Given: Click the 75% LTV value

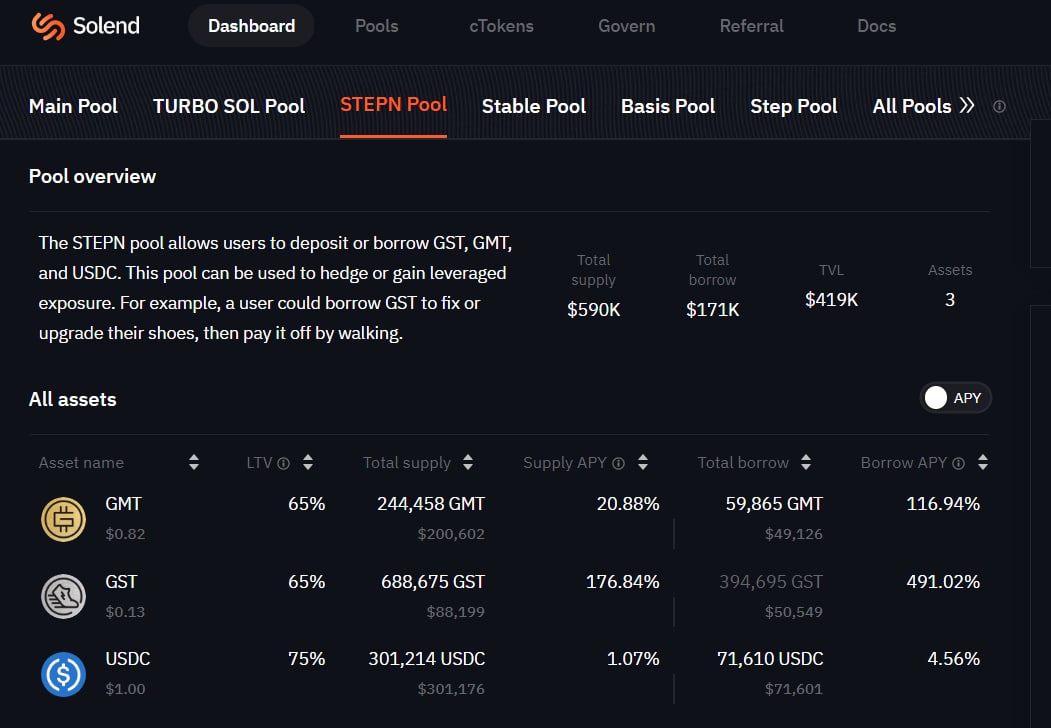Looking at the screenshot, I should [307, 659].
